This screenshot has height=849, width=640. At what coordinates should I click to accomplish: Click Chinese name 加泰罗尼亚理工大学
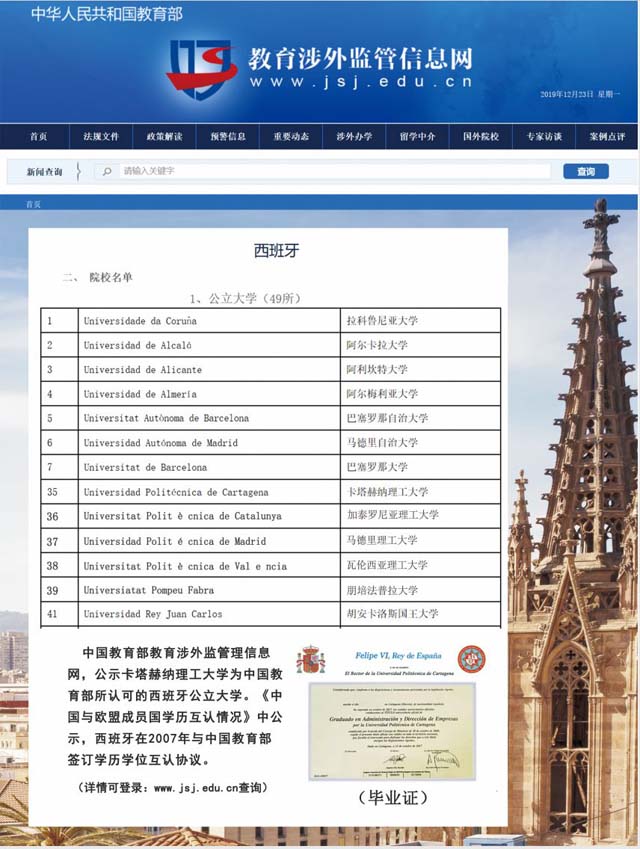[x=393, y=514]
